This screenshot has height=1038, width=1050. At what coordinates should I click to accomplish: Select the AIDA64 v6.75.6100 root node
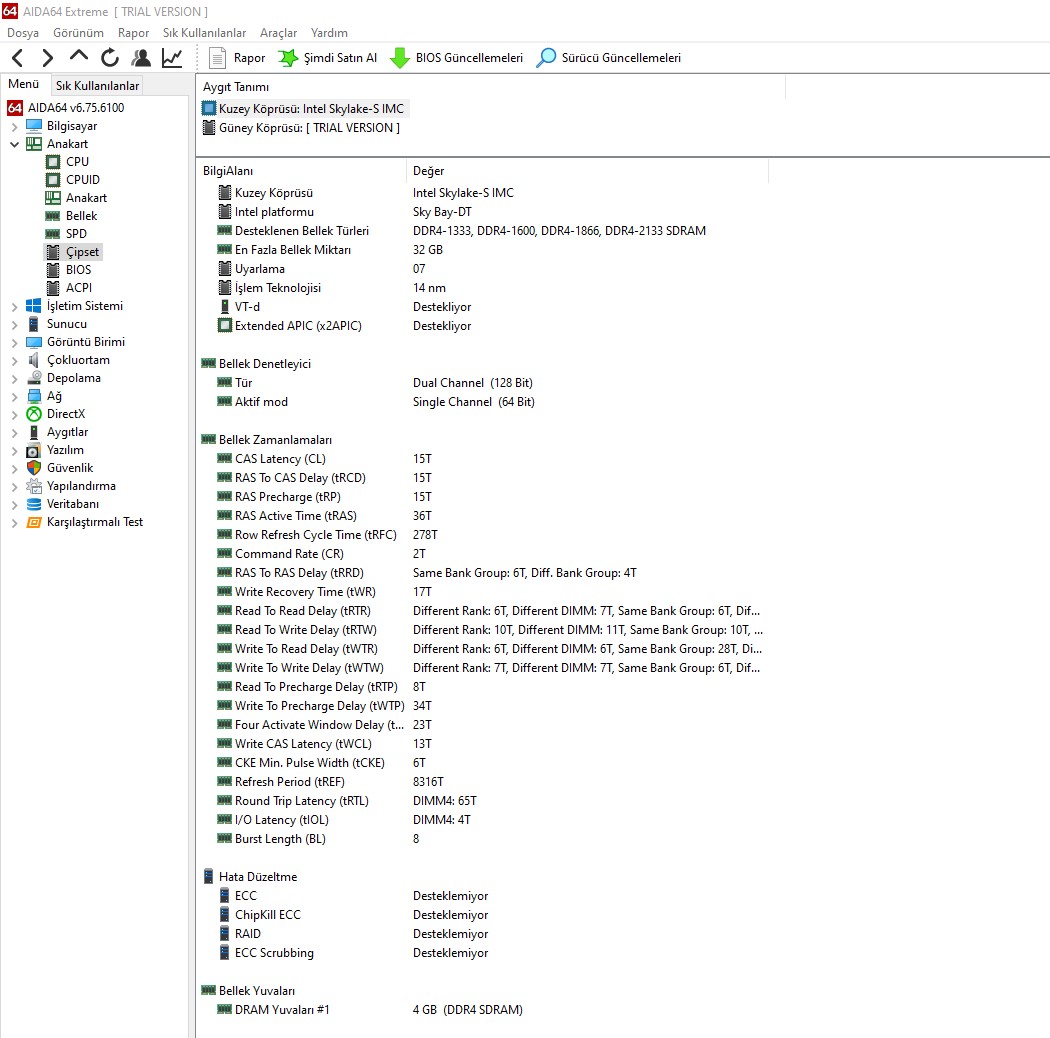click(66, 108)
